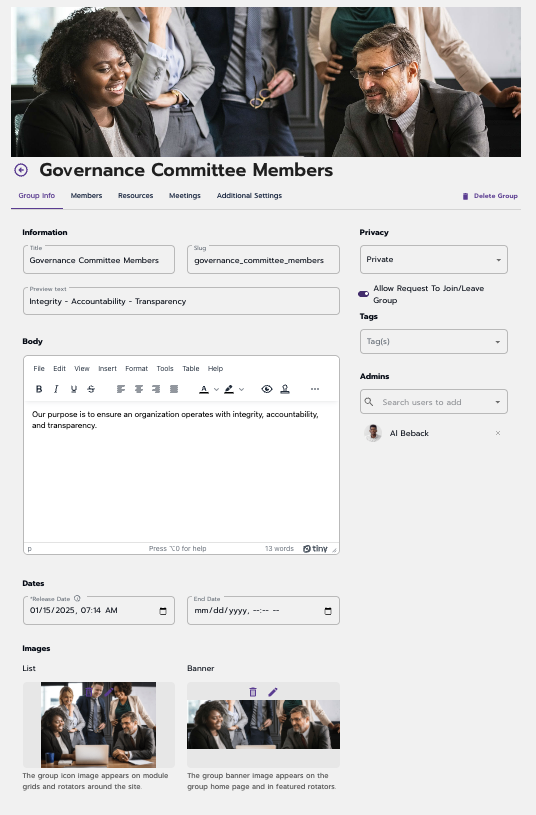Click the editor resize handle corner

334,549
